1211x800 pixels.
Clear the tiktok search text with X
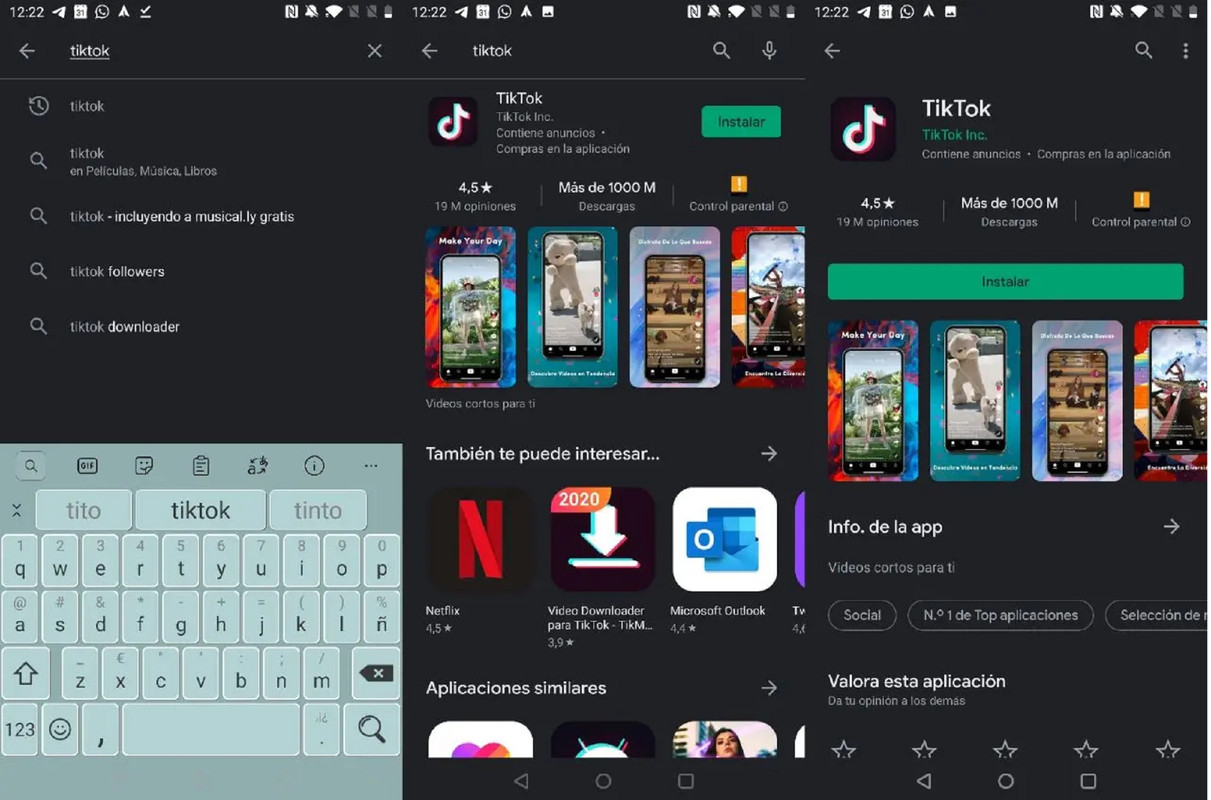point(375,51)
